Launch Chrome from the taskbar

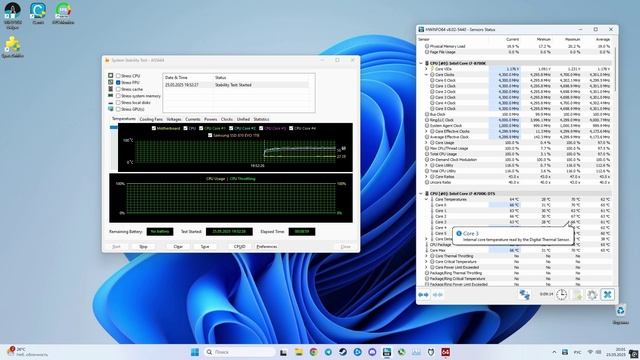pos(313,352)
